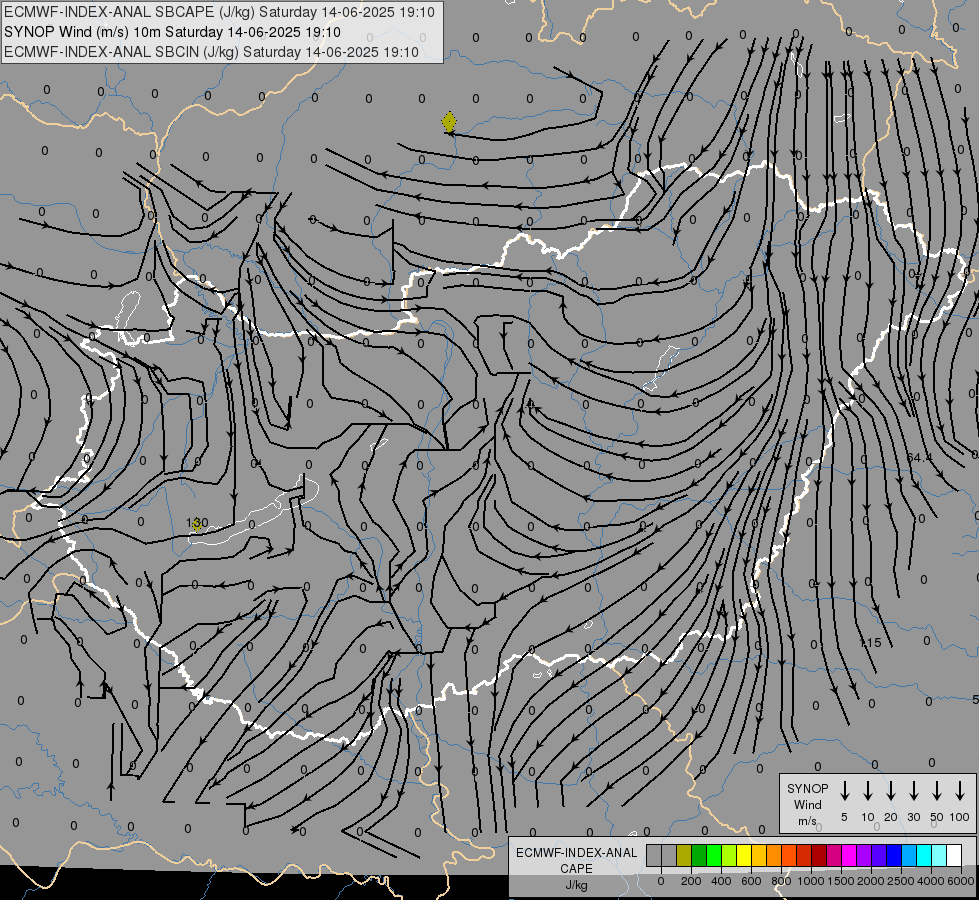
Task: Click the 2500 tick label in CAPE legend
Action: click(x=901, y=881)
